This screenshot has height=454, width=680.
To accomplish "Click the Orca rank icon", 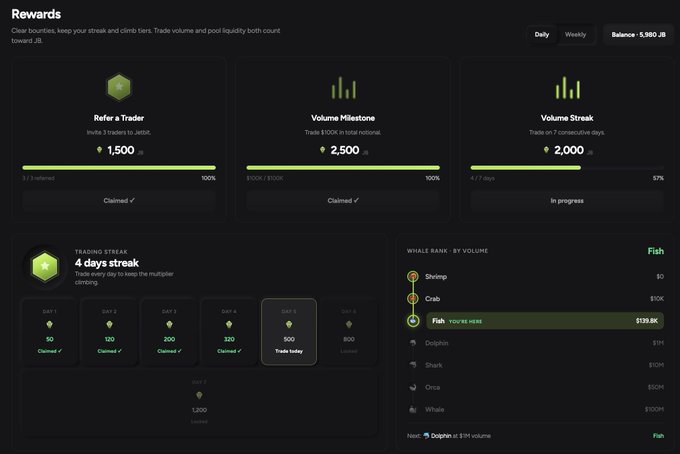I will (x=413, y=387).
